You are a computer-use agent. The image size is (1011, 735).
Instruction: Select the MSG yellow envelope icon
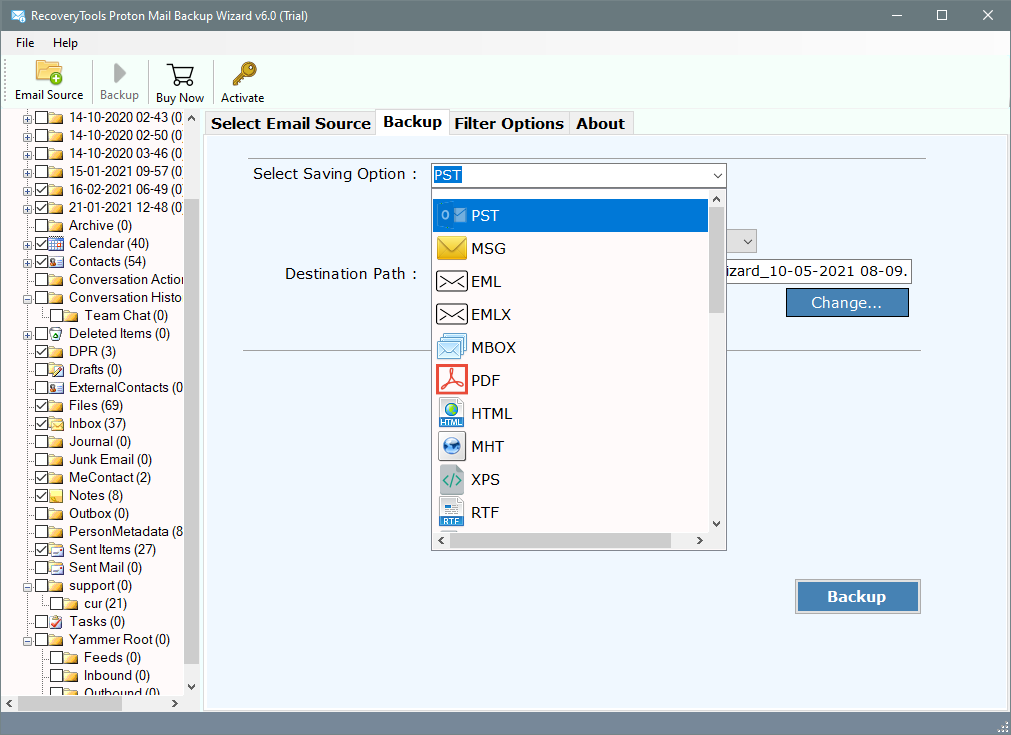tap(451, 248)
